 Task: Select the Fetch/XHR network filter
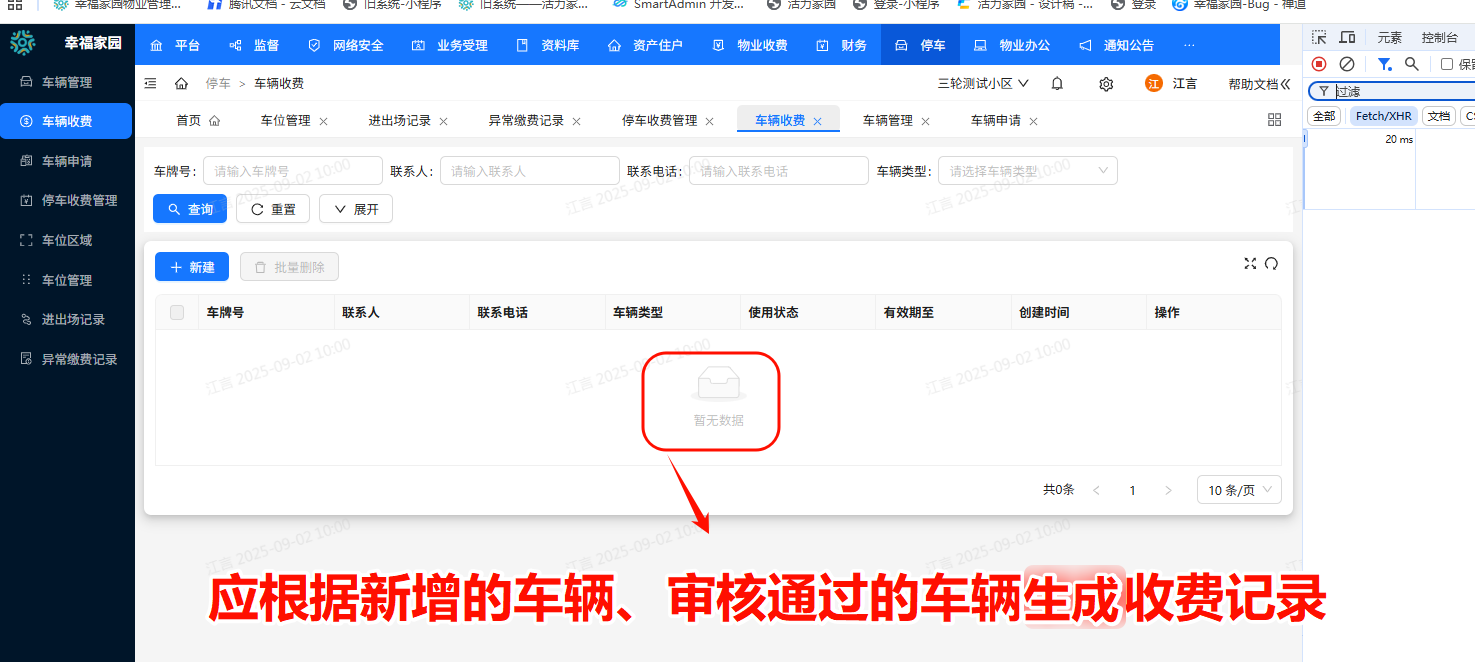(1384, 116)
